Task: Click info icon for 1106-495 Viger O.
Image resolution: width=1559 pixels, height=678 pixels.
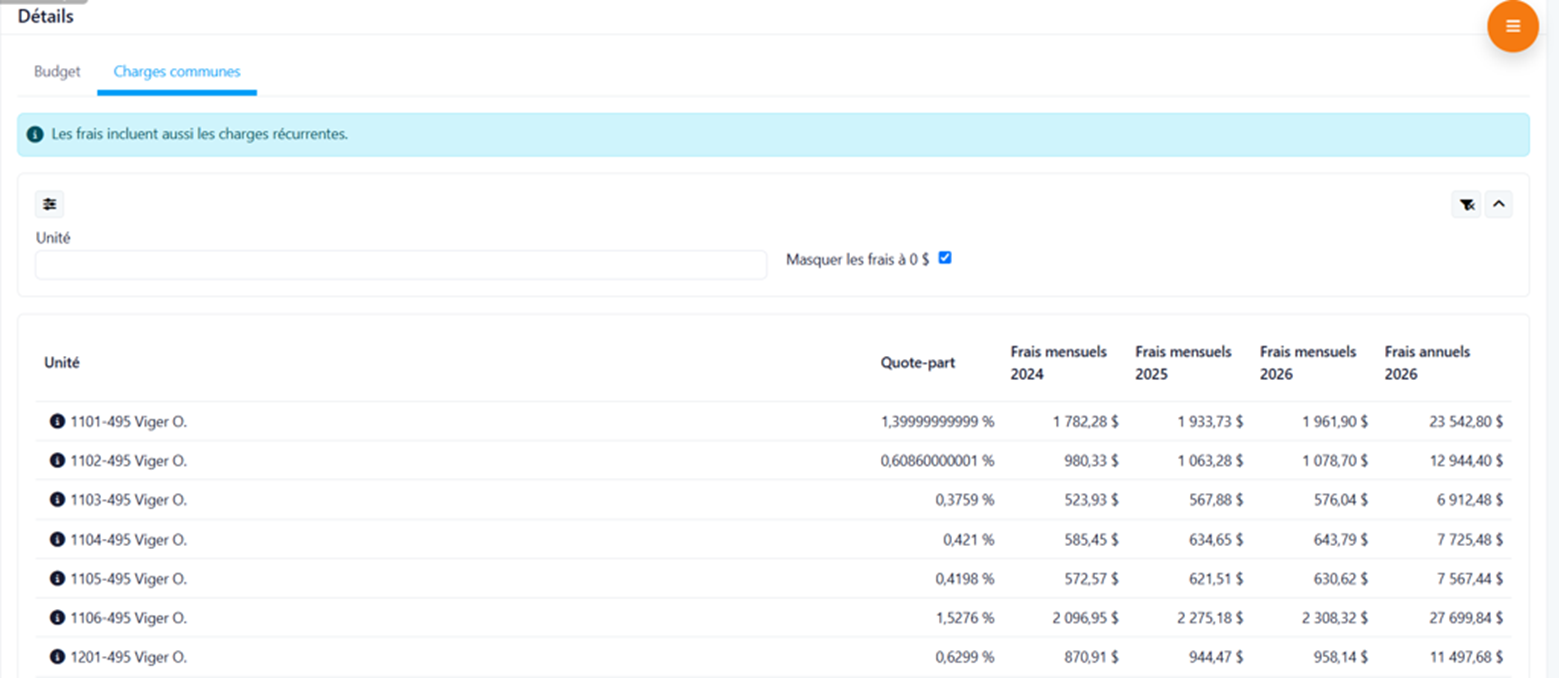Action: (x=57, y=618)
